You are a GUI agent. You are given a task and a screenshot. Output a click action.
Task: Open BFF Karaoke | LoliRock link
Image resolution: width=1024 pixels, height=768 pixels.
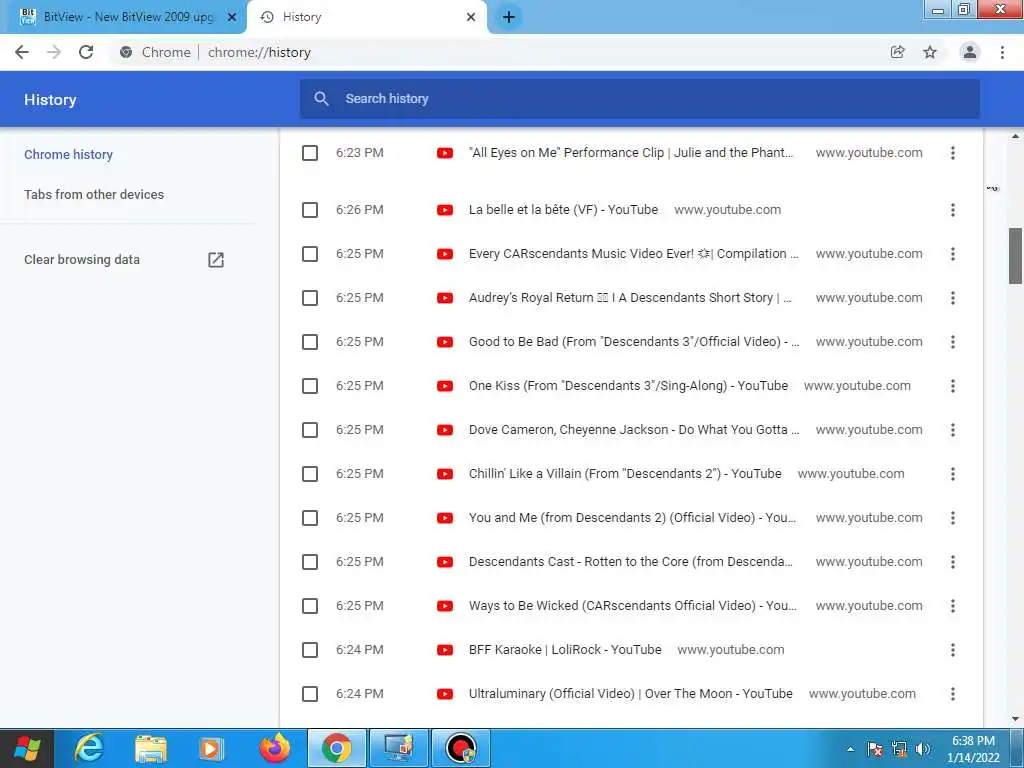click(565, 650)
